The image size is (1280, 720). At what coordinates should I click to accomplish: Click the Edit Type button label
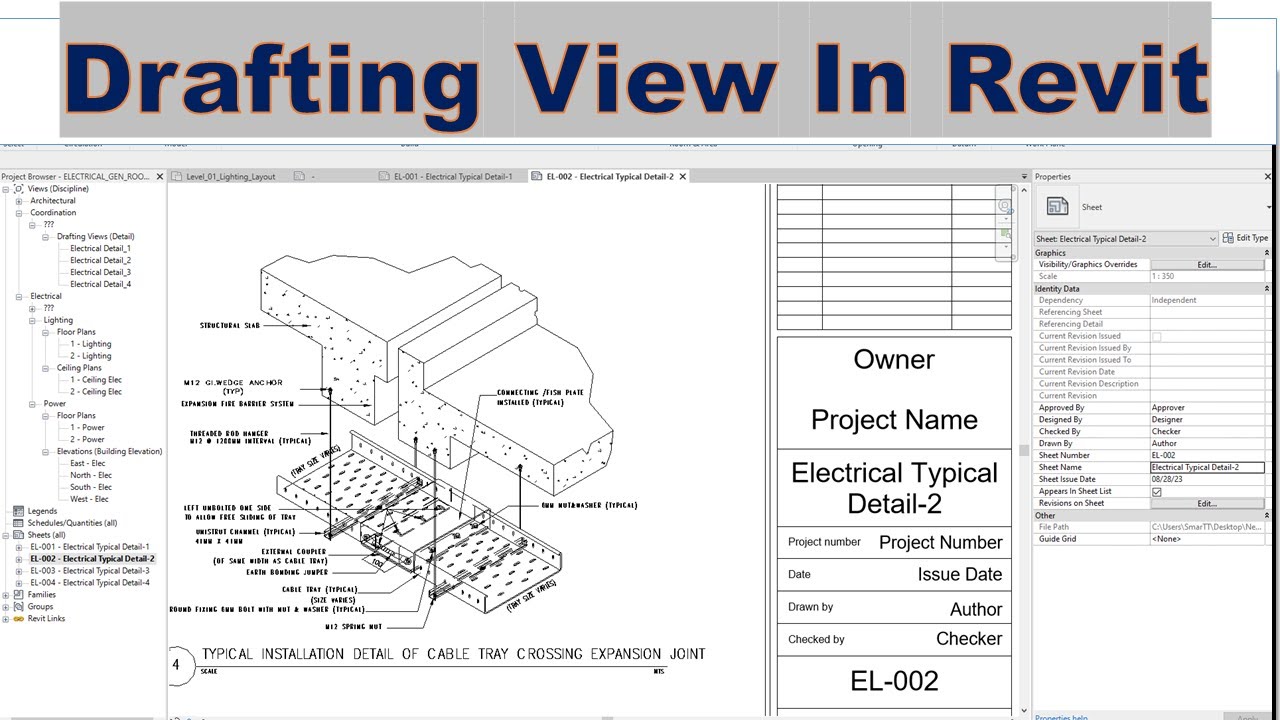pos(1252,238)
